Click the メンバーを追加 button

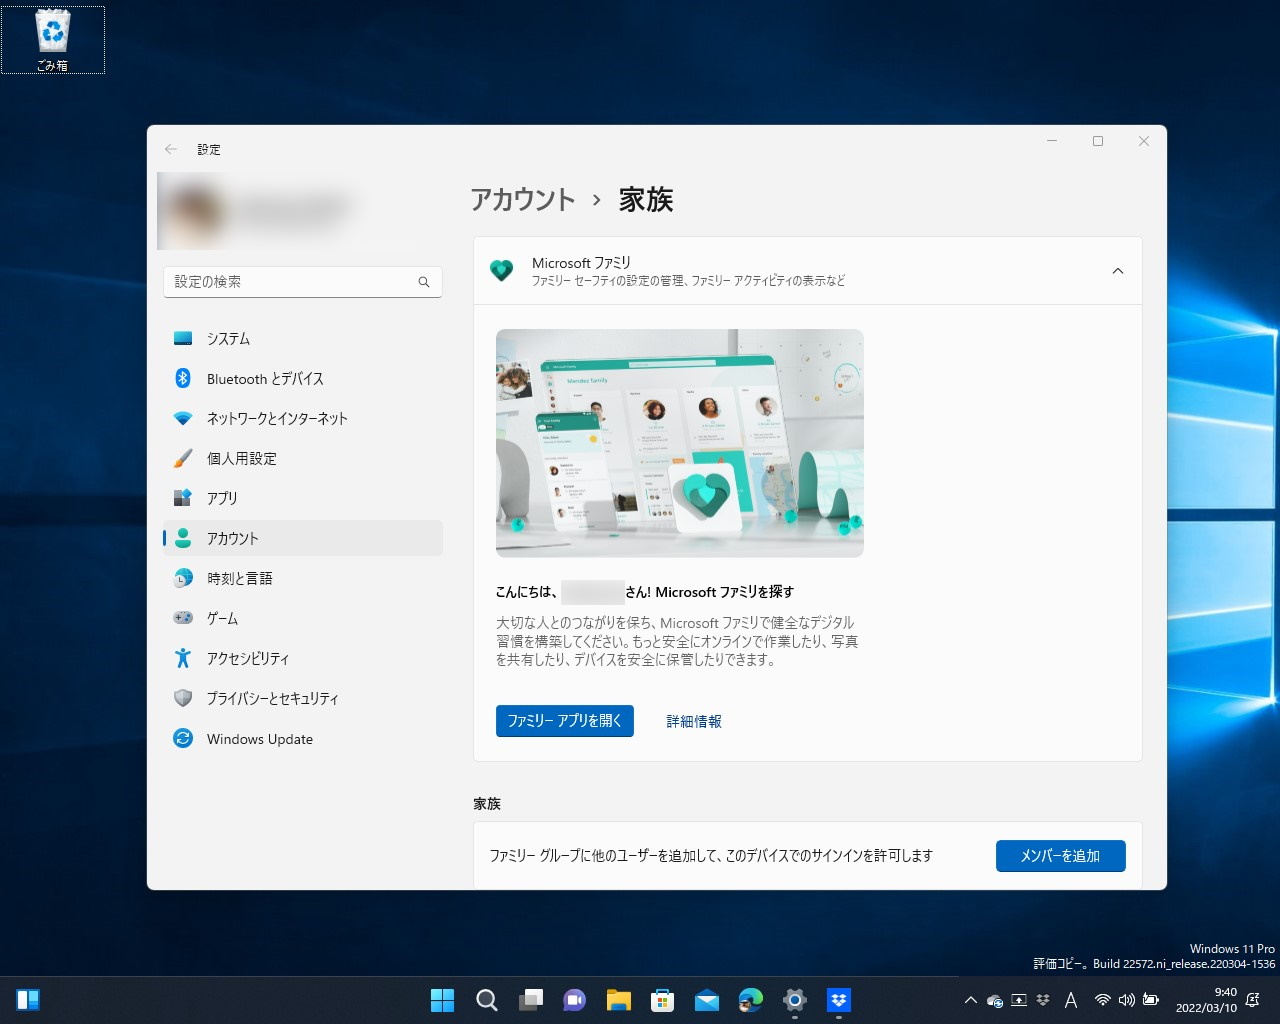click(1060, 856)
